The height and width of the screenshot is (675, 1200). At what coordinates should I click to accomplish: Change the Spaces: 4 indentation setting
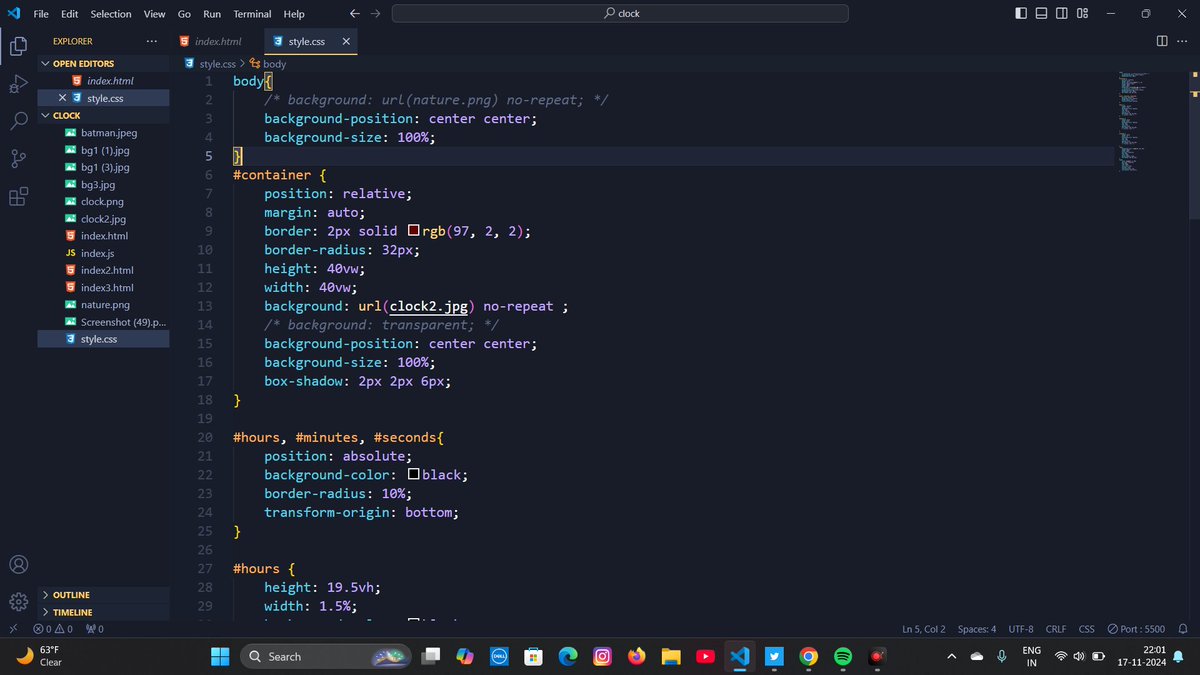click(977, 629)
